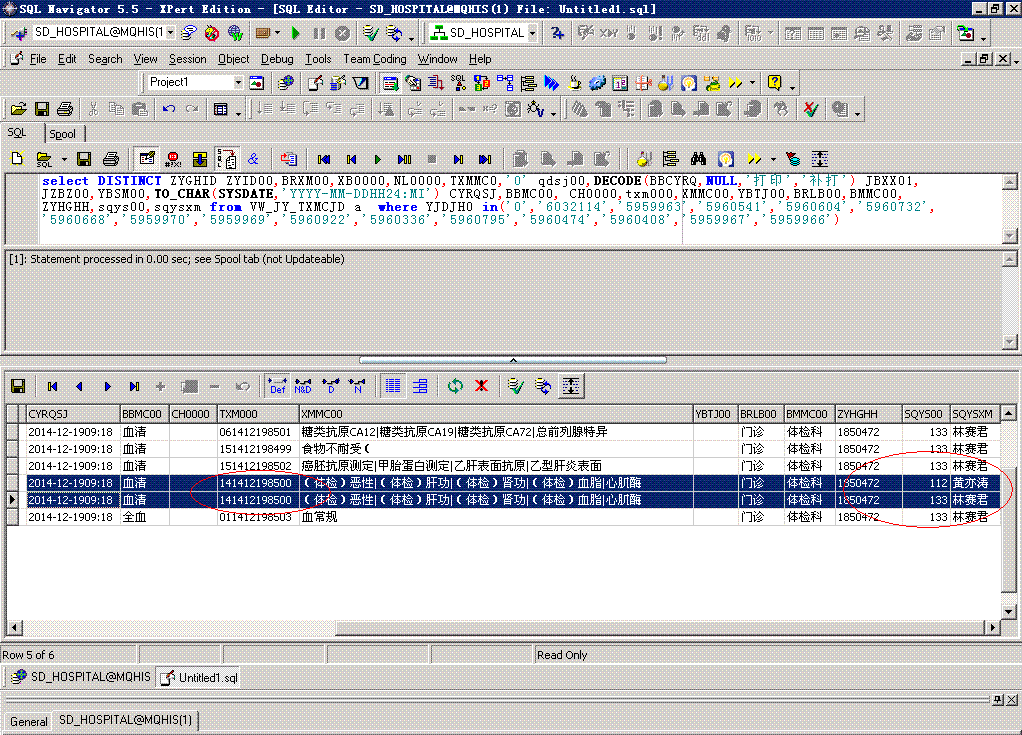Toggle the N&D column display mode

pyautogui.click(x=303, y=386)
